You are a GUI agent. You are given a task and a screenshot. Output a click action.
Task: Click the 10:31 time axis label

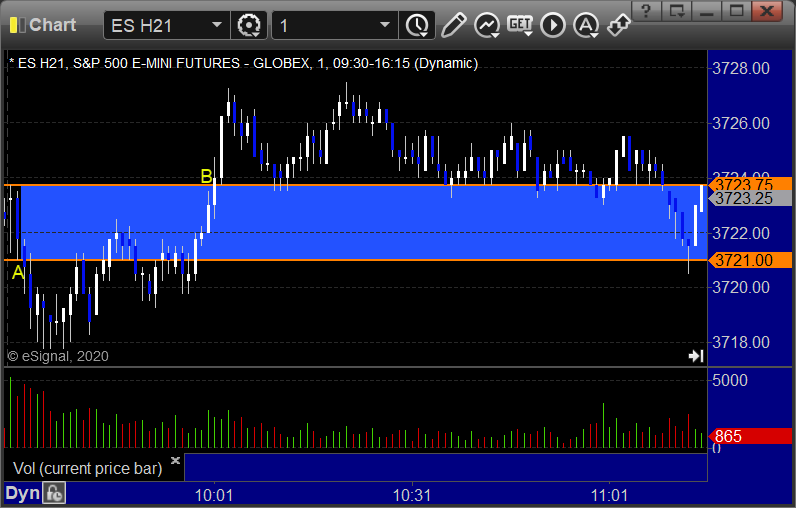(x=412, y=495)
